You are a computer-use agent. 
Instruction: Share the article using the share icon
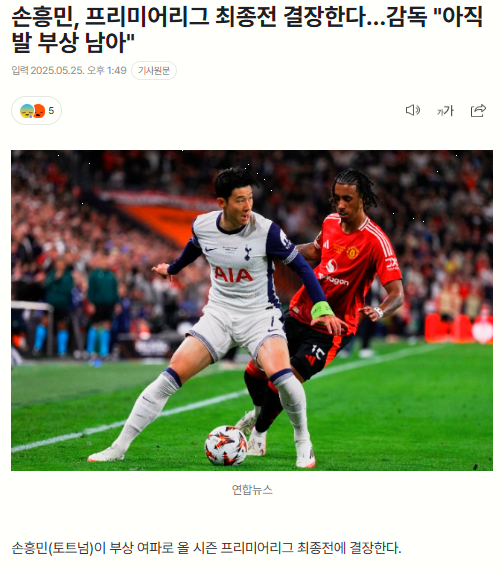point(478,111)
